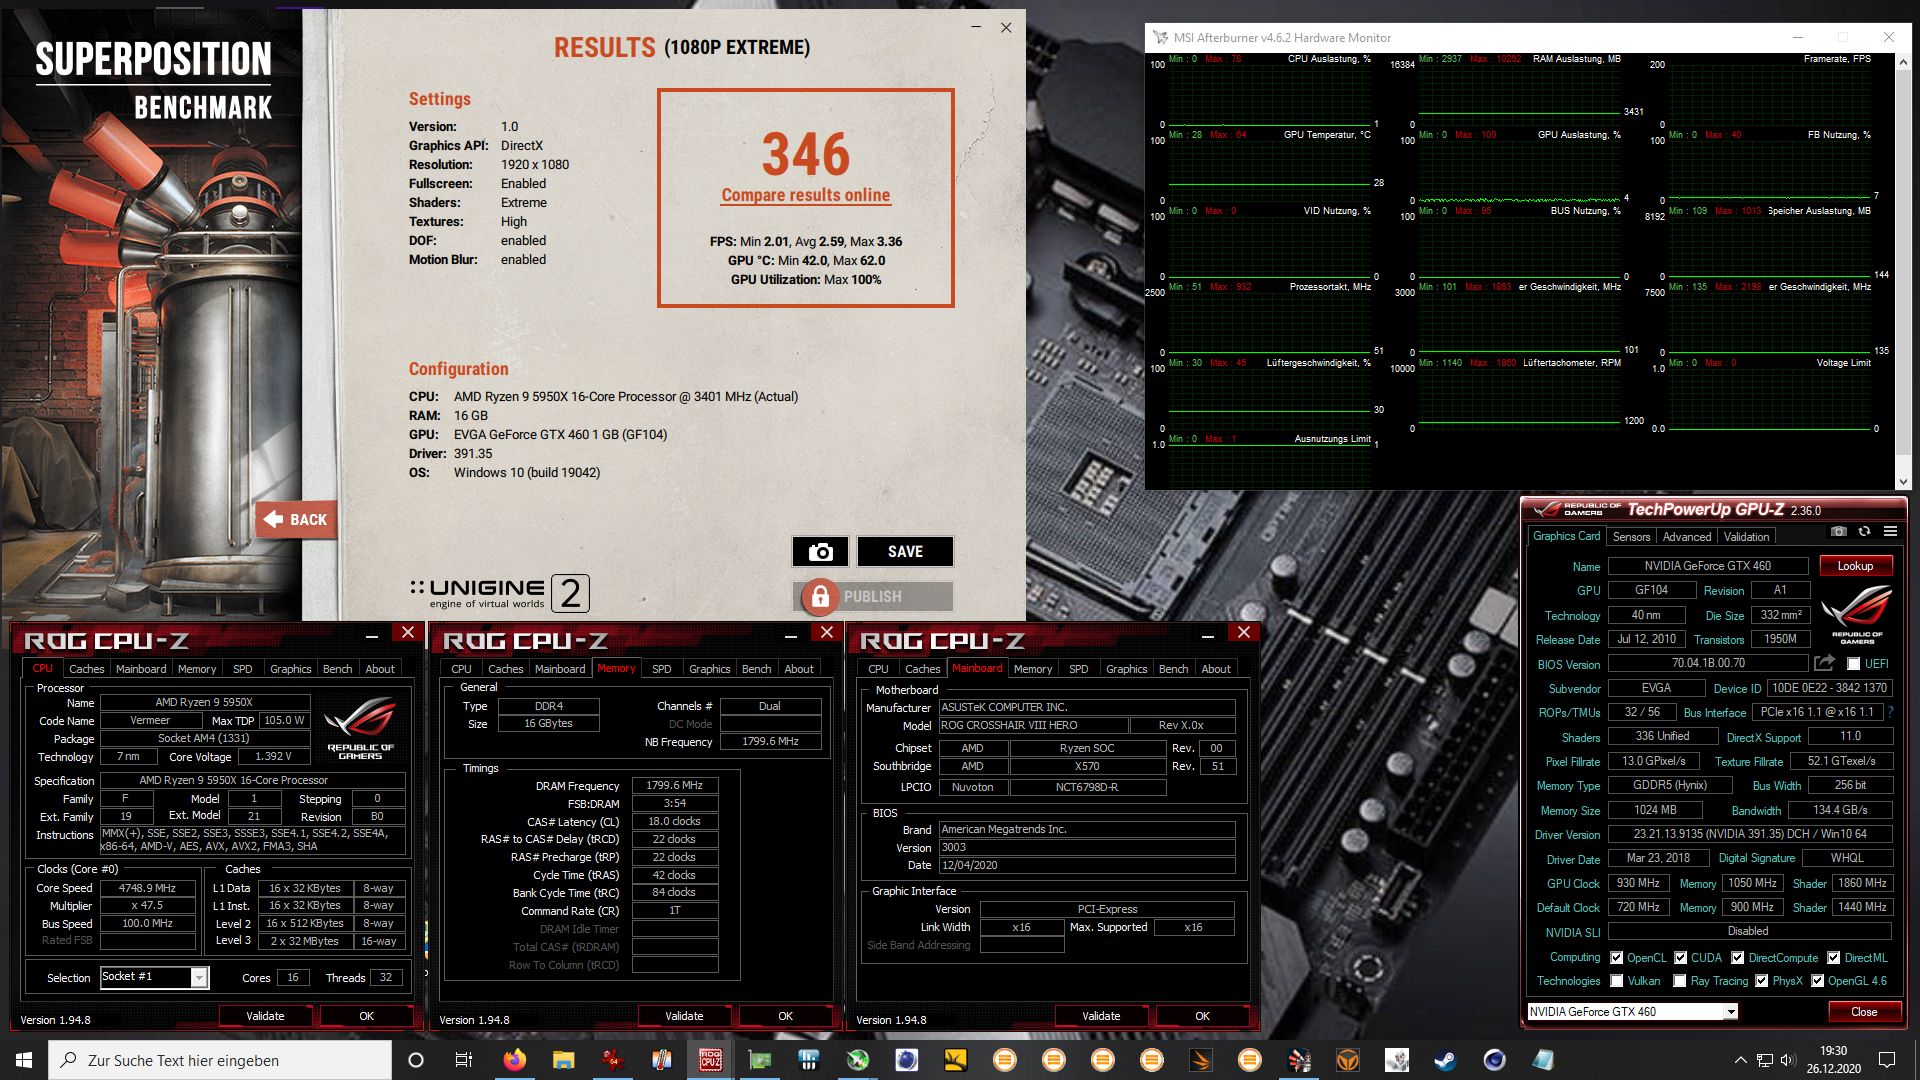Take a screenshot with Superposition's camera button

820,552
